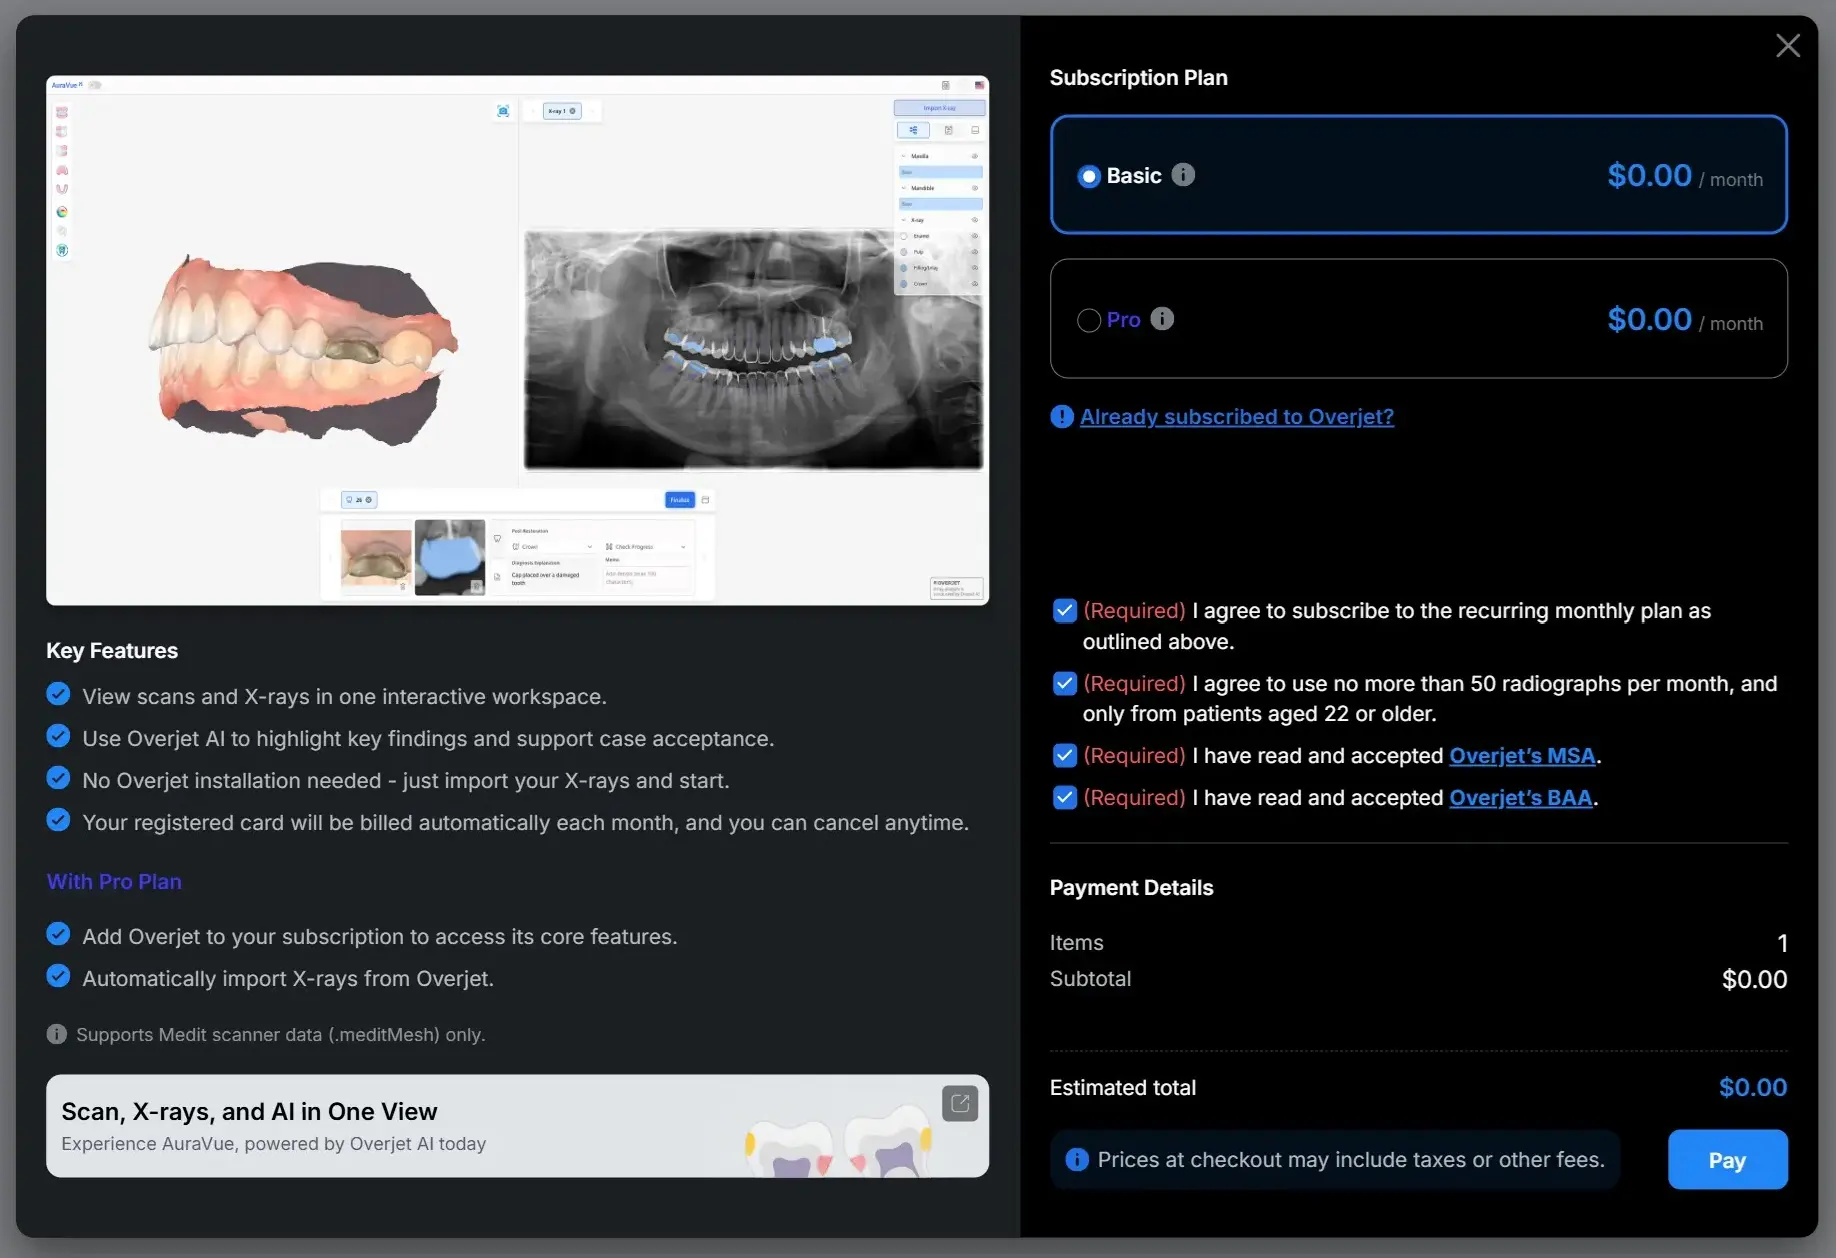Click the Estimated total amount $0.00

pyautogui.click(x=1753, y=1088)
